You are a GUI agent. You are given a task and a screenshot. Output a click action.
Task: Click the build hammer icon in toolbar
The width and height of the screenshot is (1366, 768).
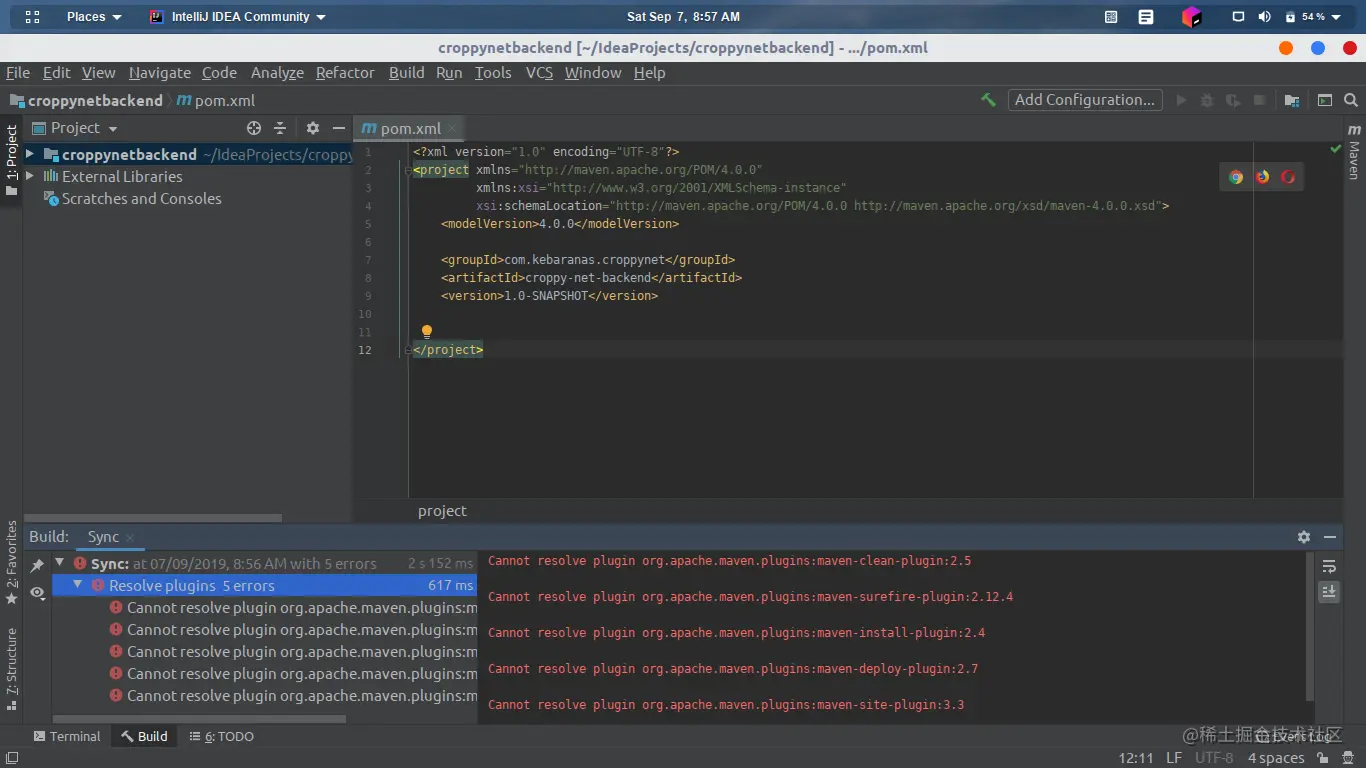(988, 100)
